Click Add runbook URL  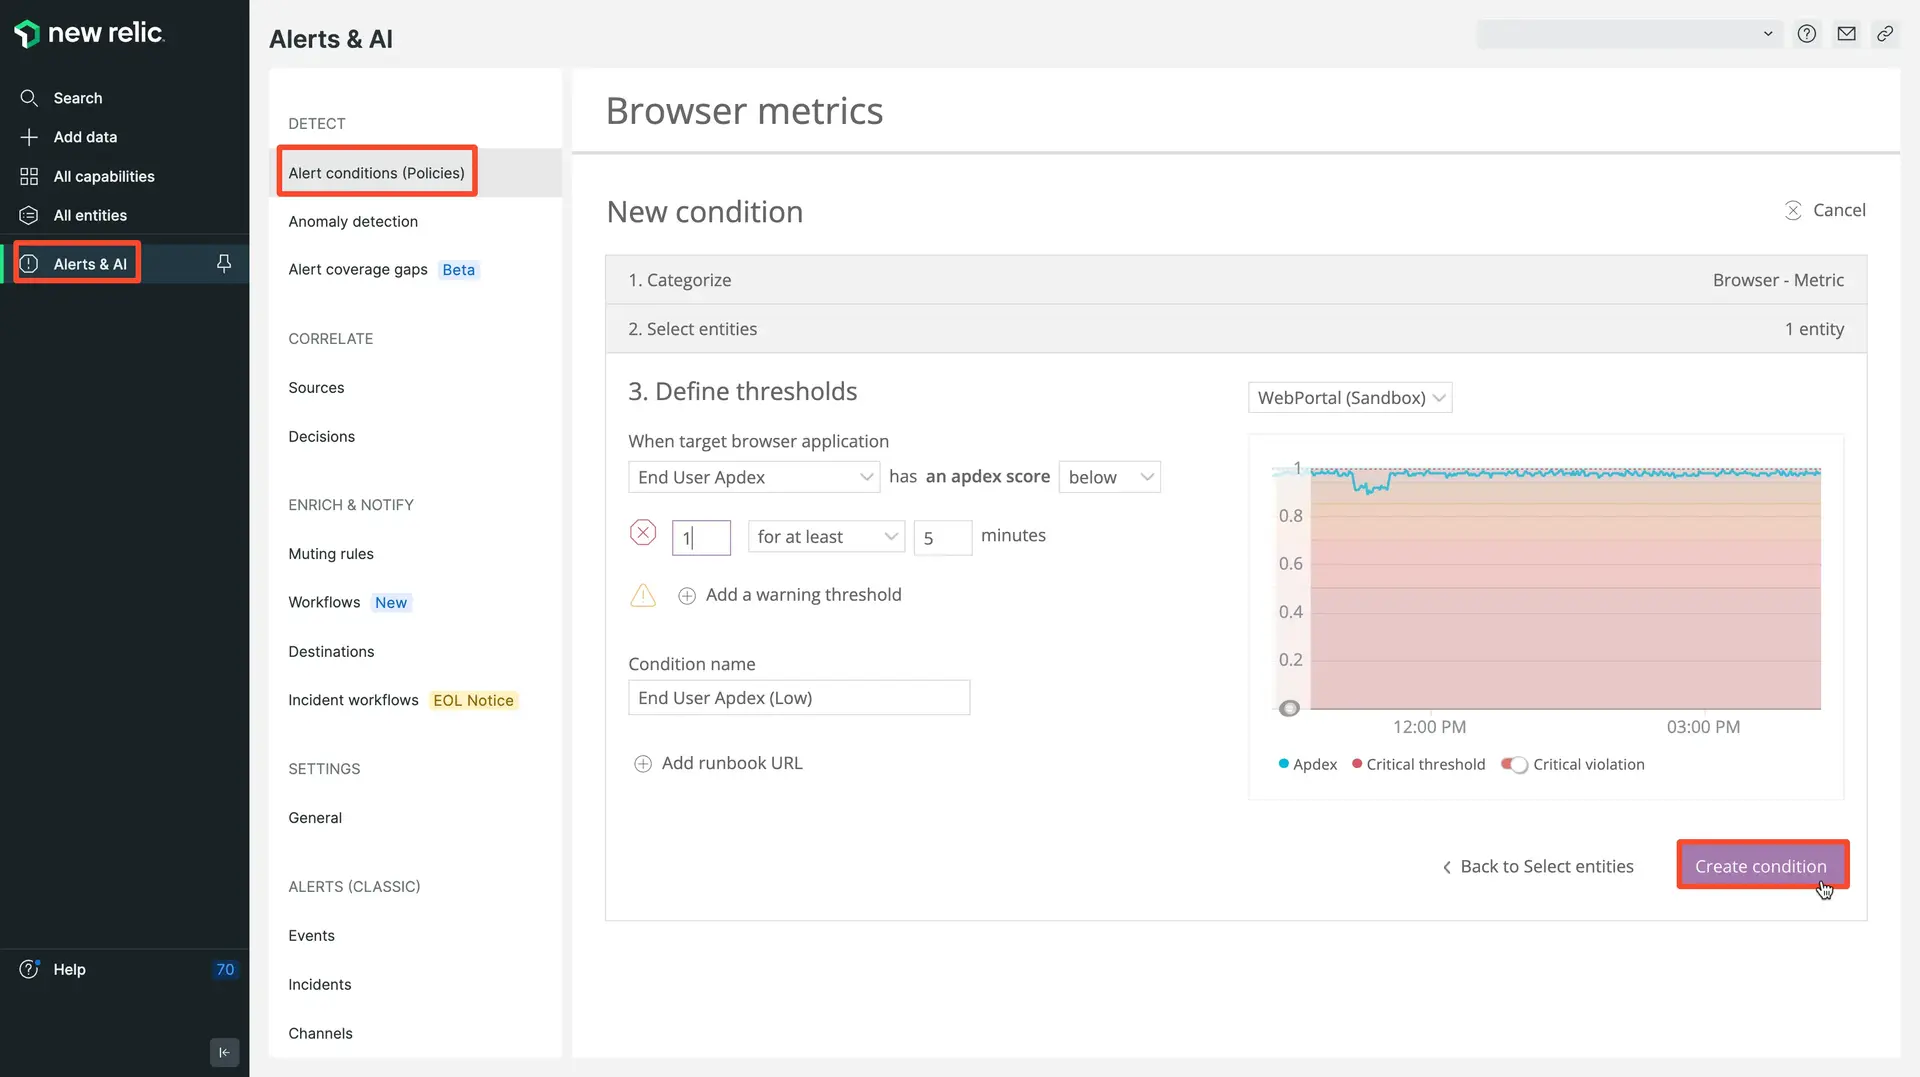(x=718, y=763)
